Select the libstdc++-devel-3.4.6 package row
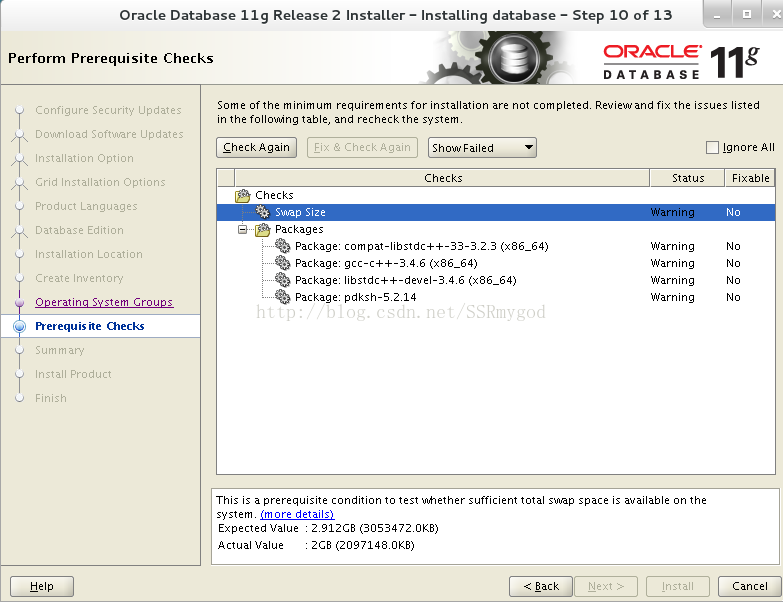Viewport: 783px width, 602px height. pos(496,280)
